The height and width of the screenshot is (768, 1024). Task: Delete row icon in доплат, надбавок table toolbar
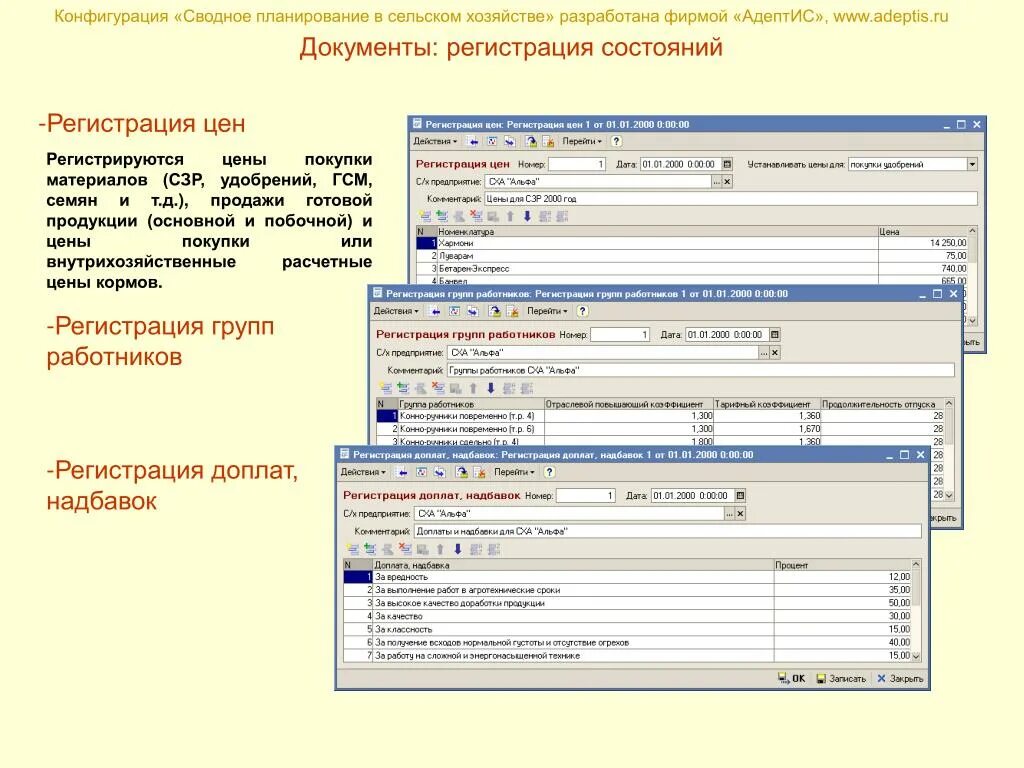[x=405, y=549]
